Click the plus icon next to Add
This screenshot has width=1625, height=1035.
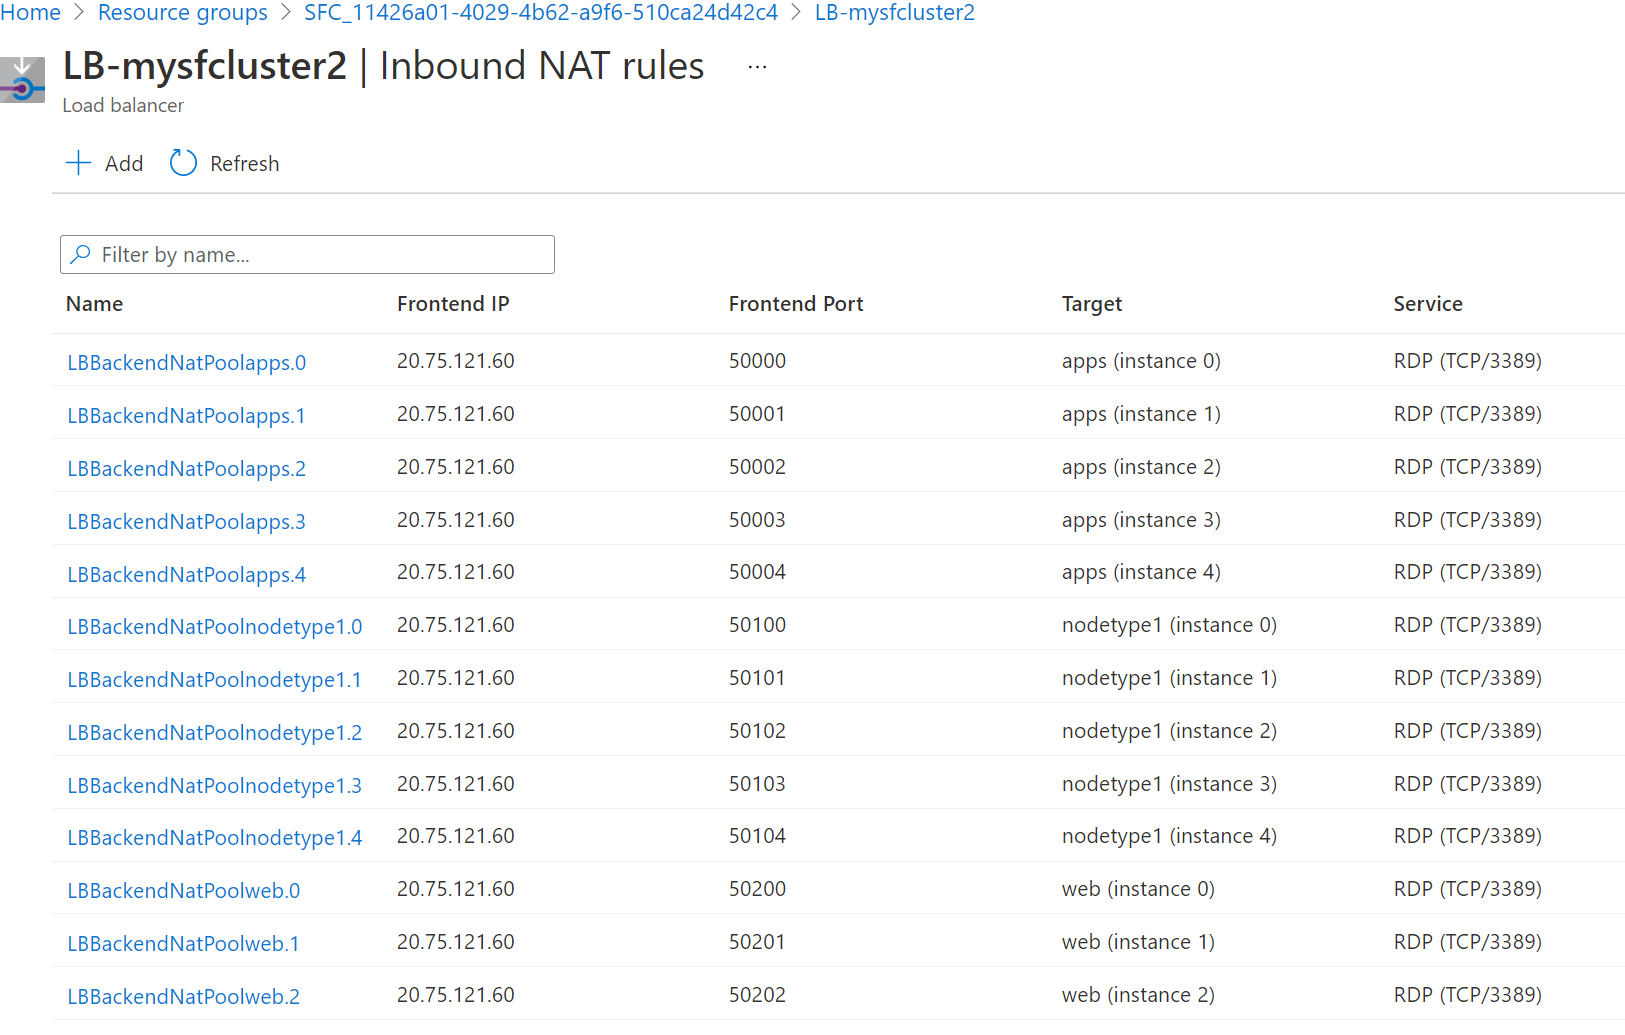tap(78, 162)
